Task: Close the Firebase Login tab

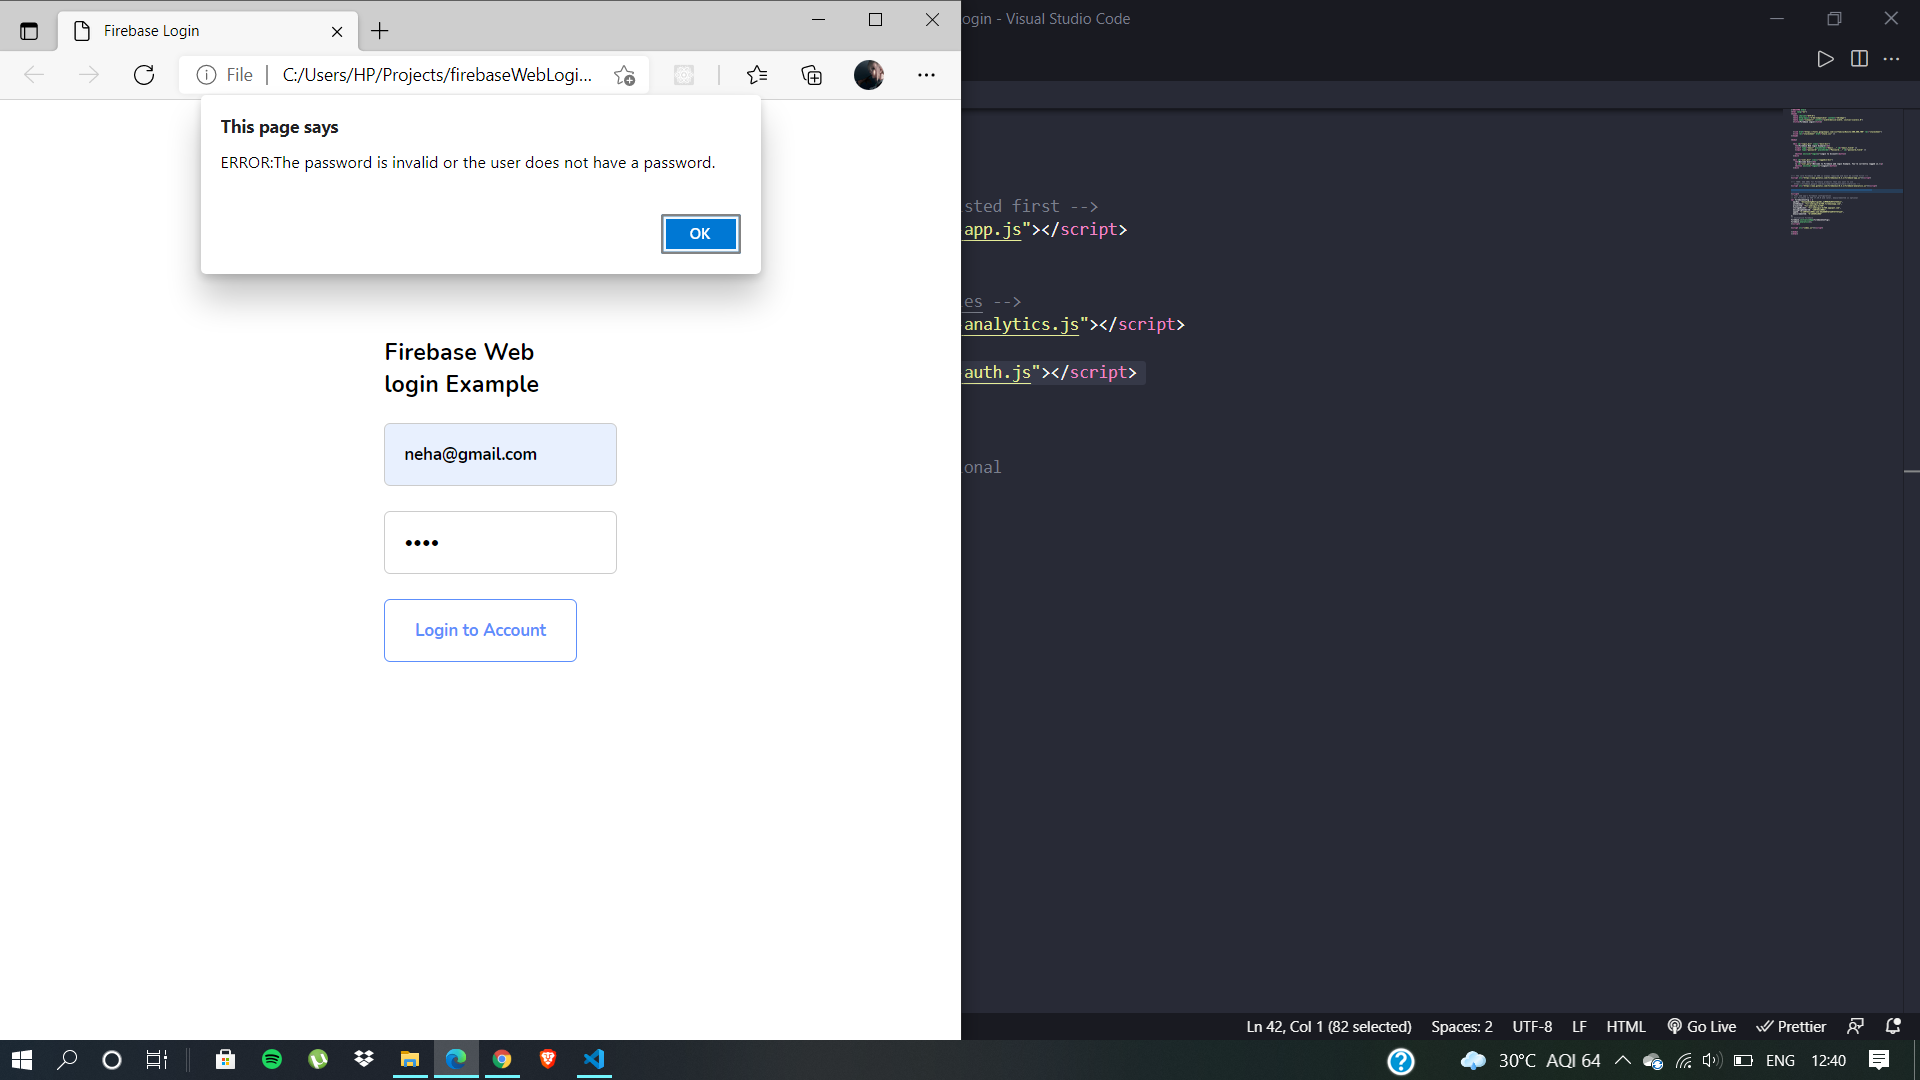Action: [x=337, y=31]
